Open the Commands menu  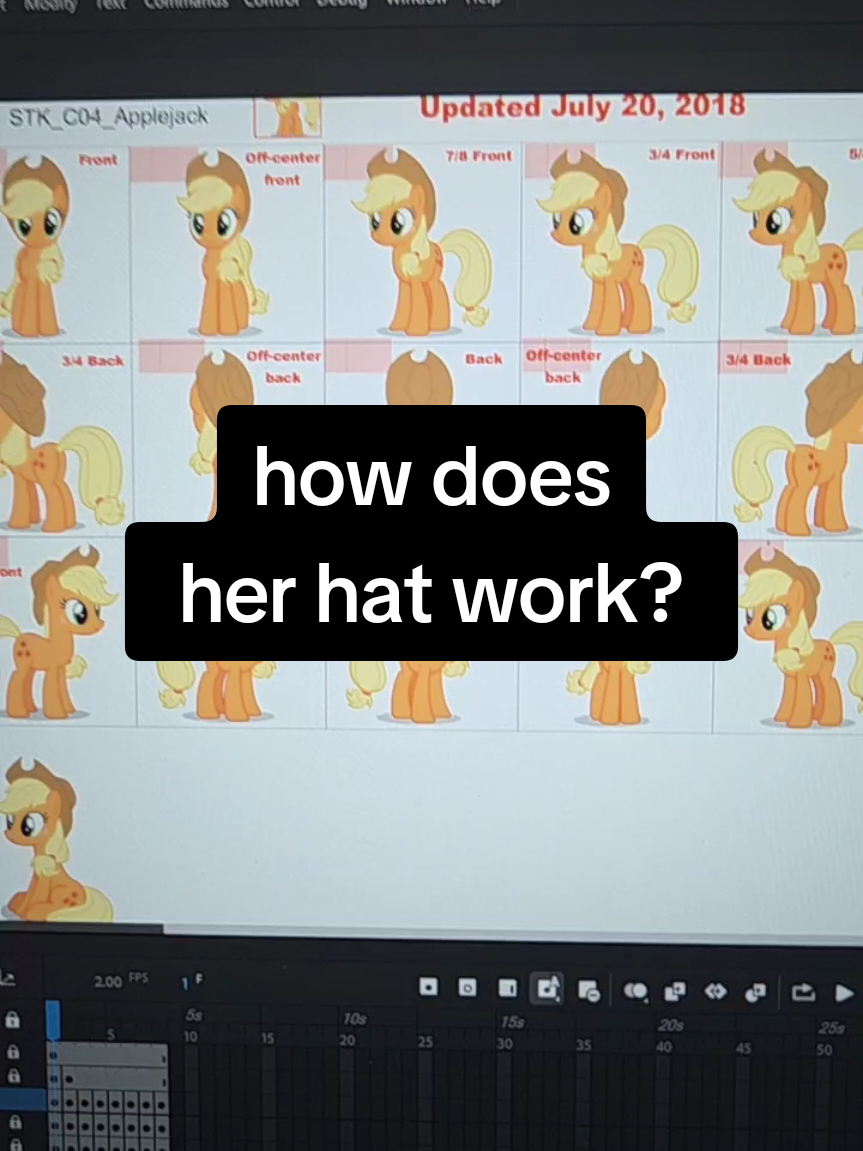pos(186,3)
